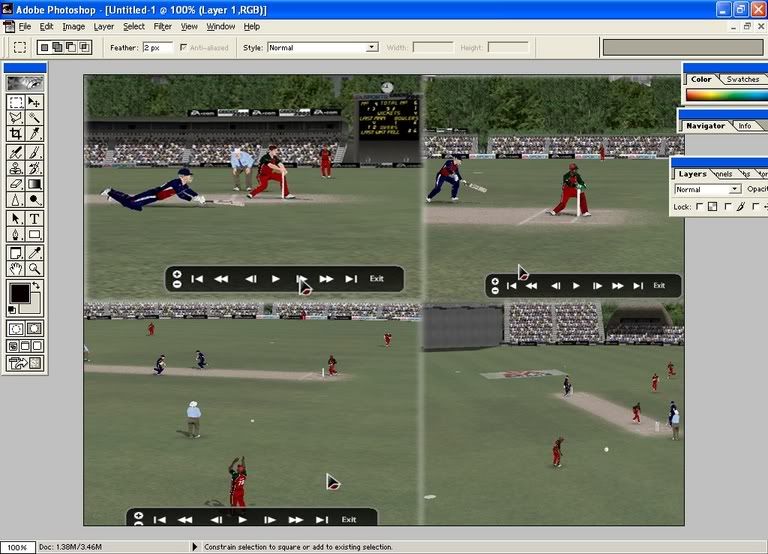Select the Rectangular Marquee tool
This screenshot has height=554, width=768.
click(x=16, y=102)
